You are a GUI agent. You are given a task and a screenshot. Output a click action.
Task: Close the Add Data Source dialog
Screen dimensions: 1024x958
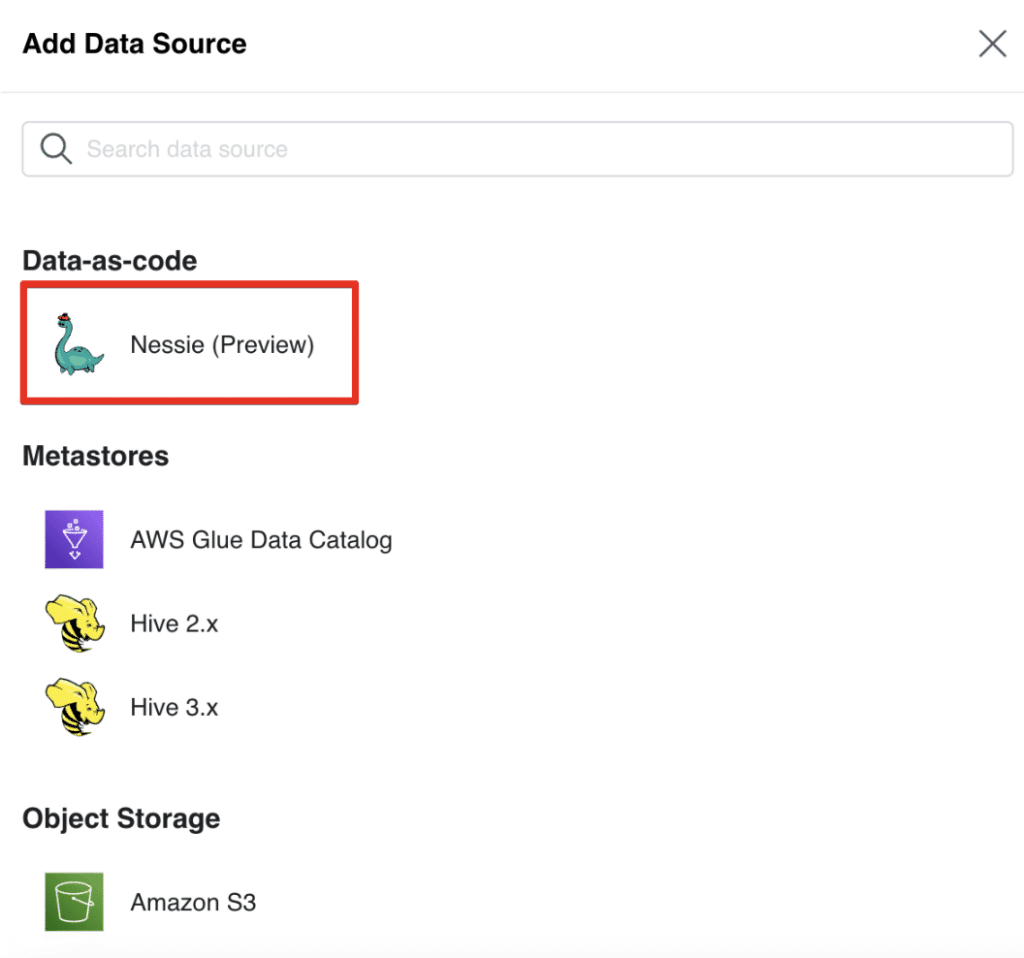click(x=992, y=44)
